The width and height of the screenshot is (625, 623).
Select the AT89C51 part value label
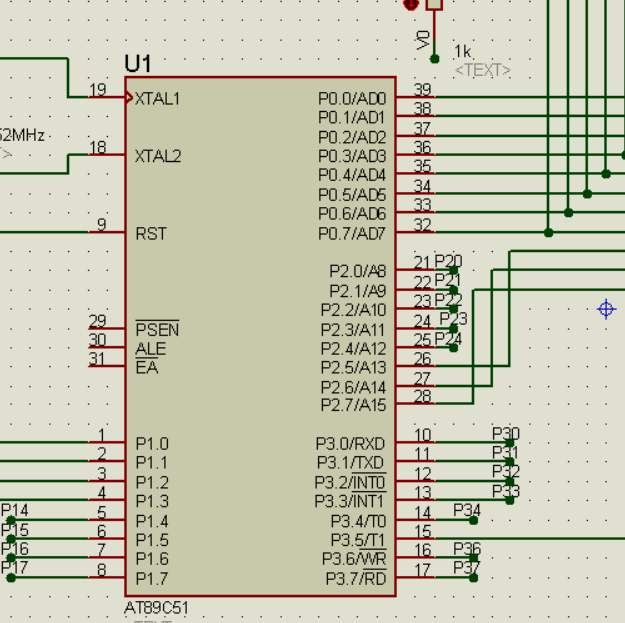point(156,608)
